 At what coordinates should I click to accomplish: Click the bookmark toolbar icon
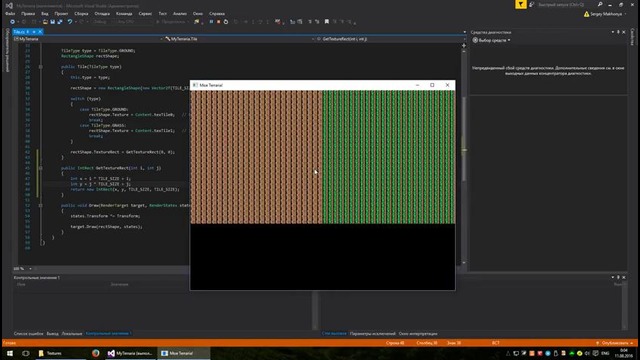327,22
